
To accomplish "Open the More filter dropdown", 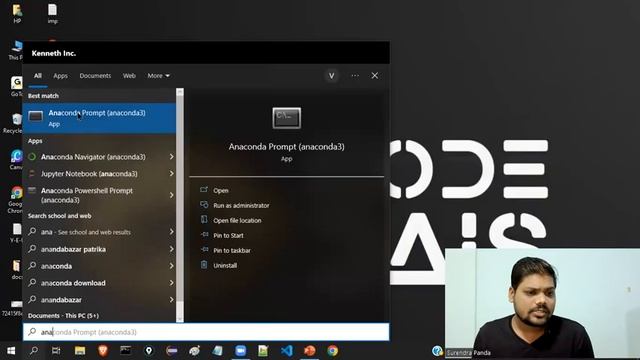I will (158, 76).
